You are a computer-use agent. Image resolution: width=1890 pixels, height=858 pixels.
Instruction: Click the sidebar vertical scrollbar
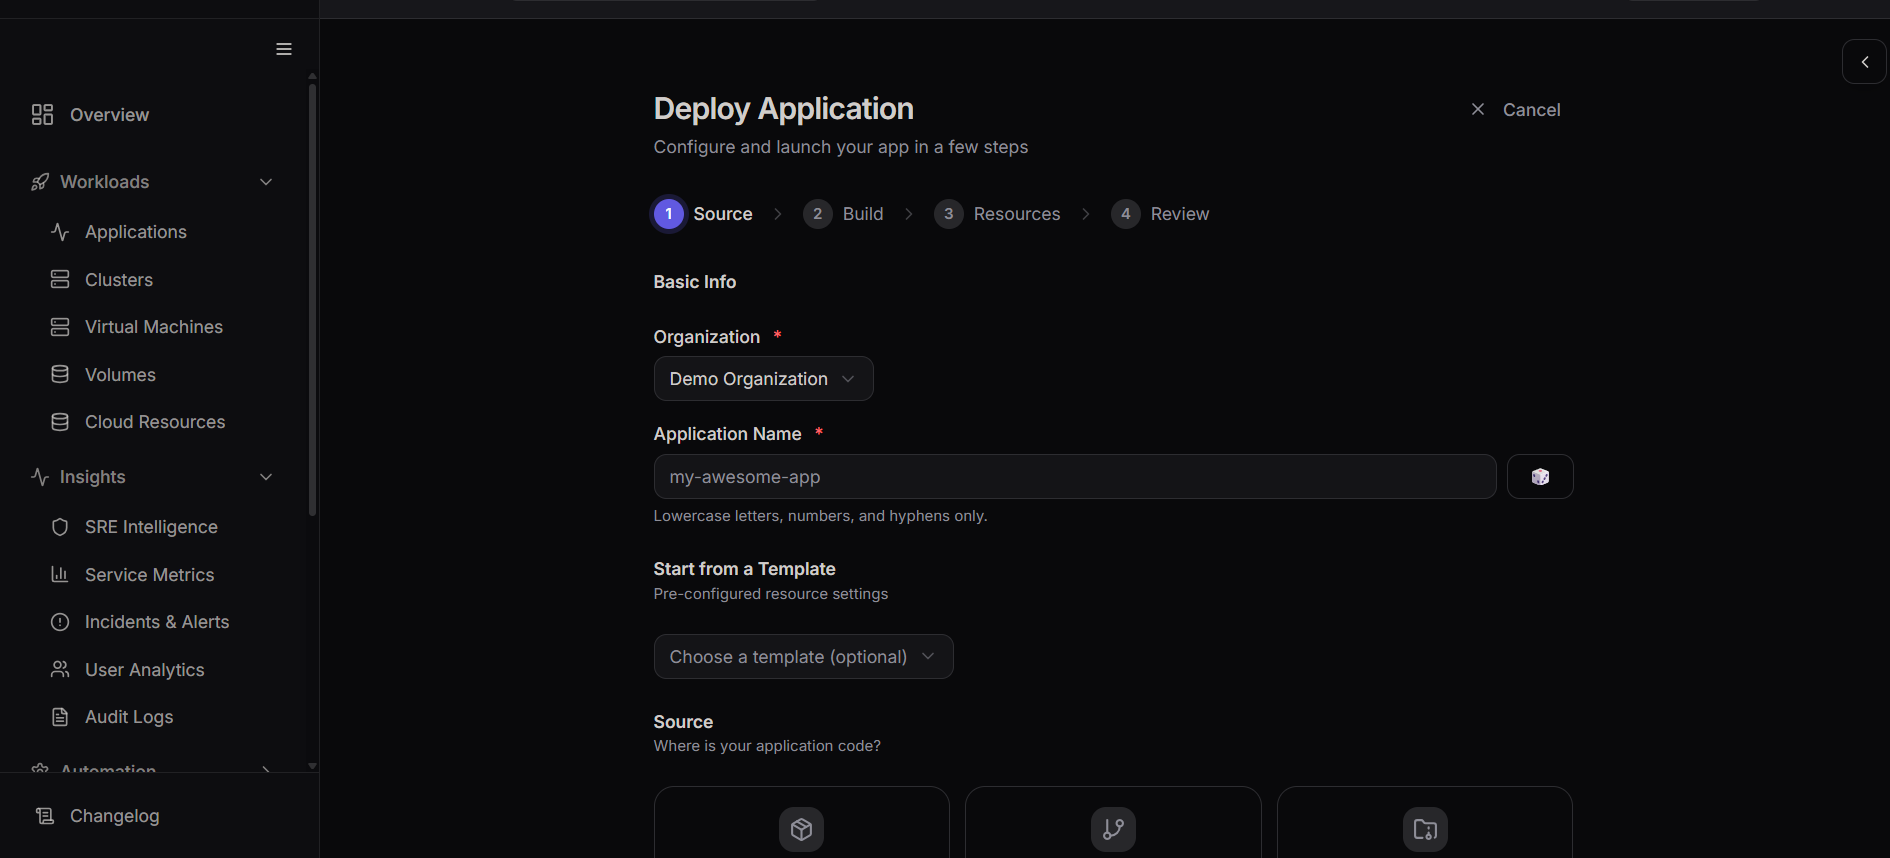[x=312, y=300]
